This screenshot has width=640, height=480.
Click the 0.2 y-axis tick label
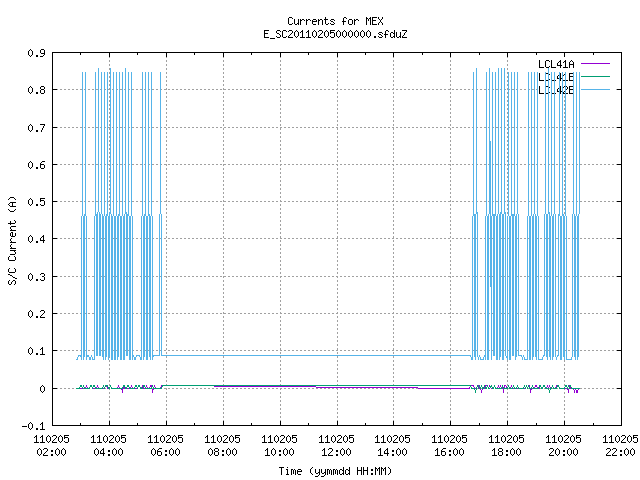coord(36,314)
